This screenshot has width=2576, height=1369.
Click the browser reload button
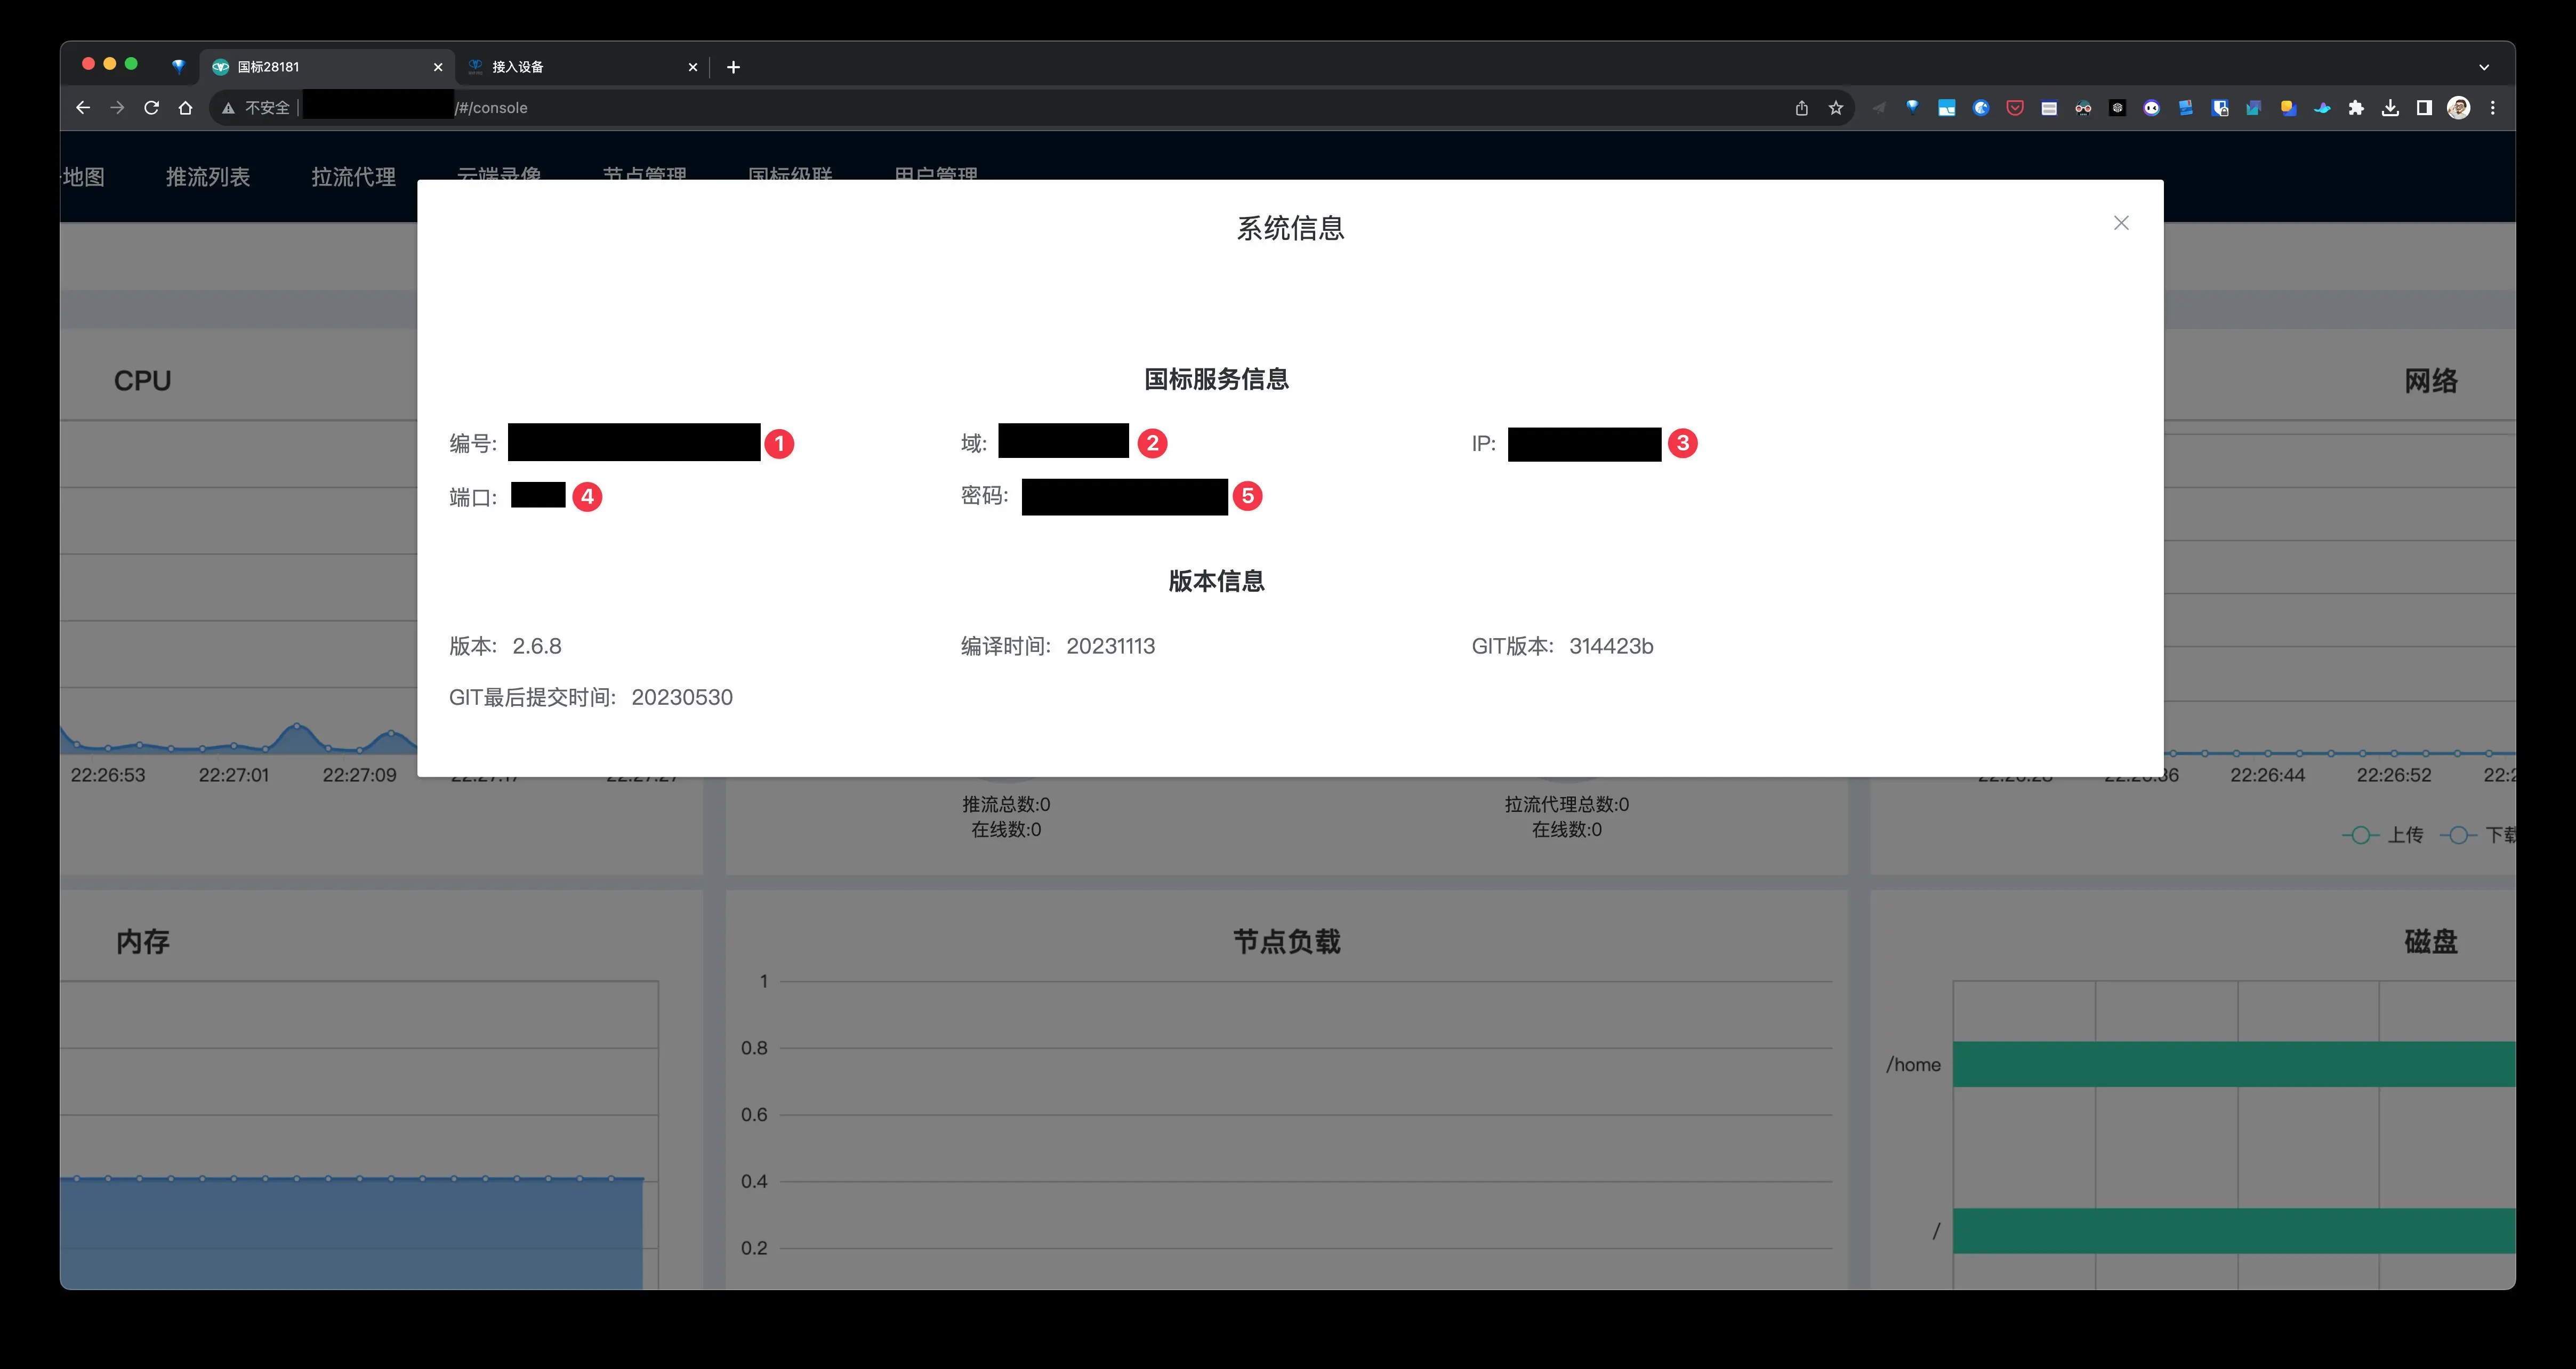(x=151, y=108)
